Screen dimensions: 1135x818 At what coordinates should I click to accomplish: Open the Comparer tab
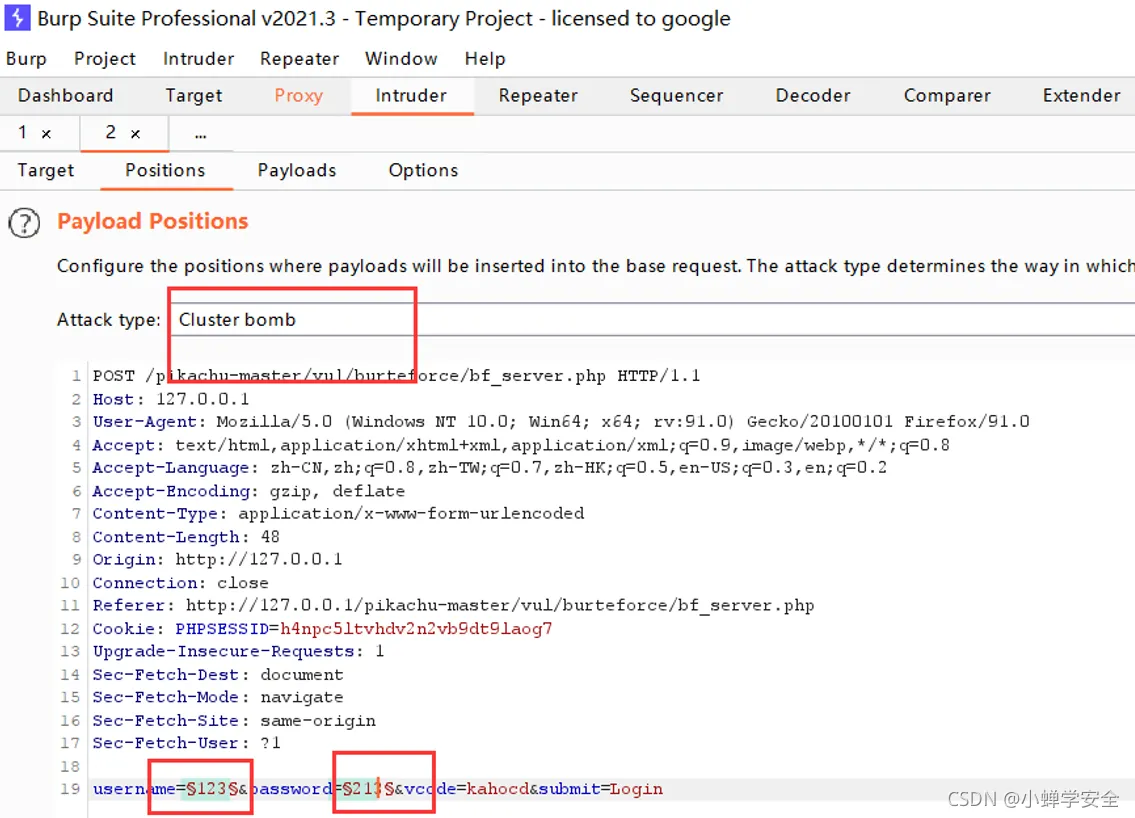pos(948,96)
